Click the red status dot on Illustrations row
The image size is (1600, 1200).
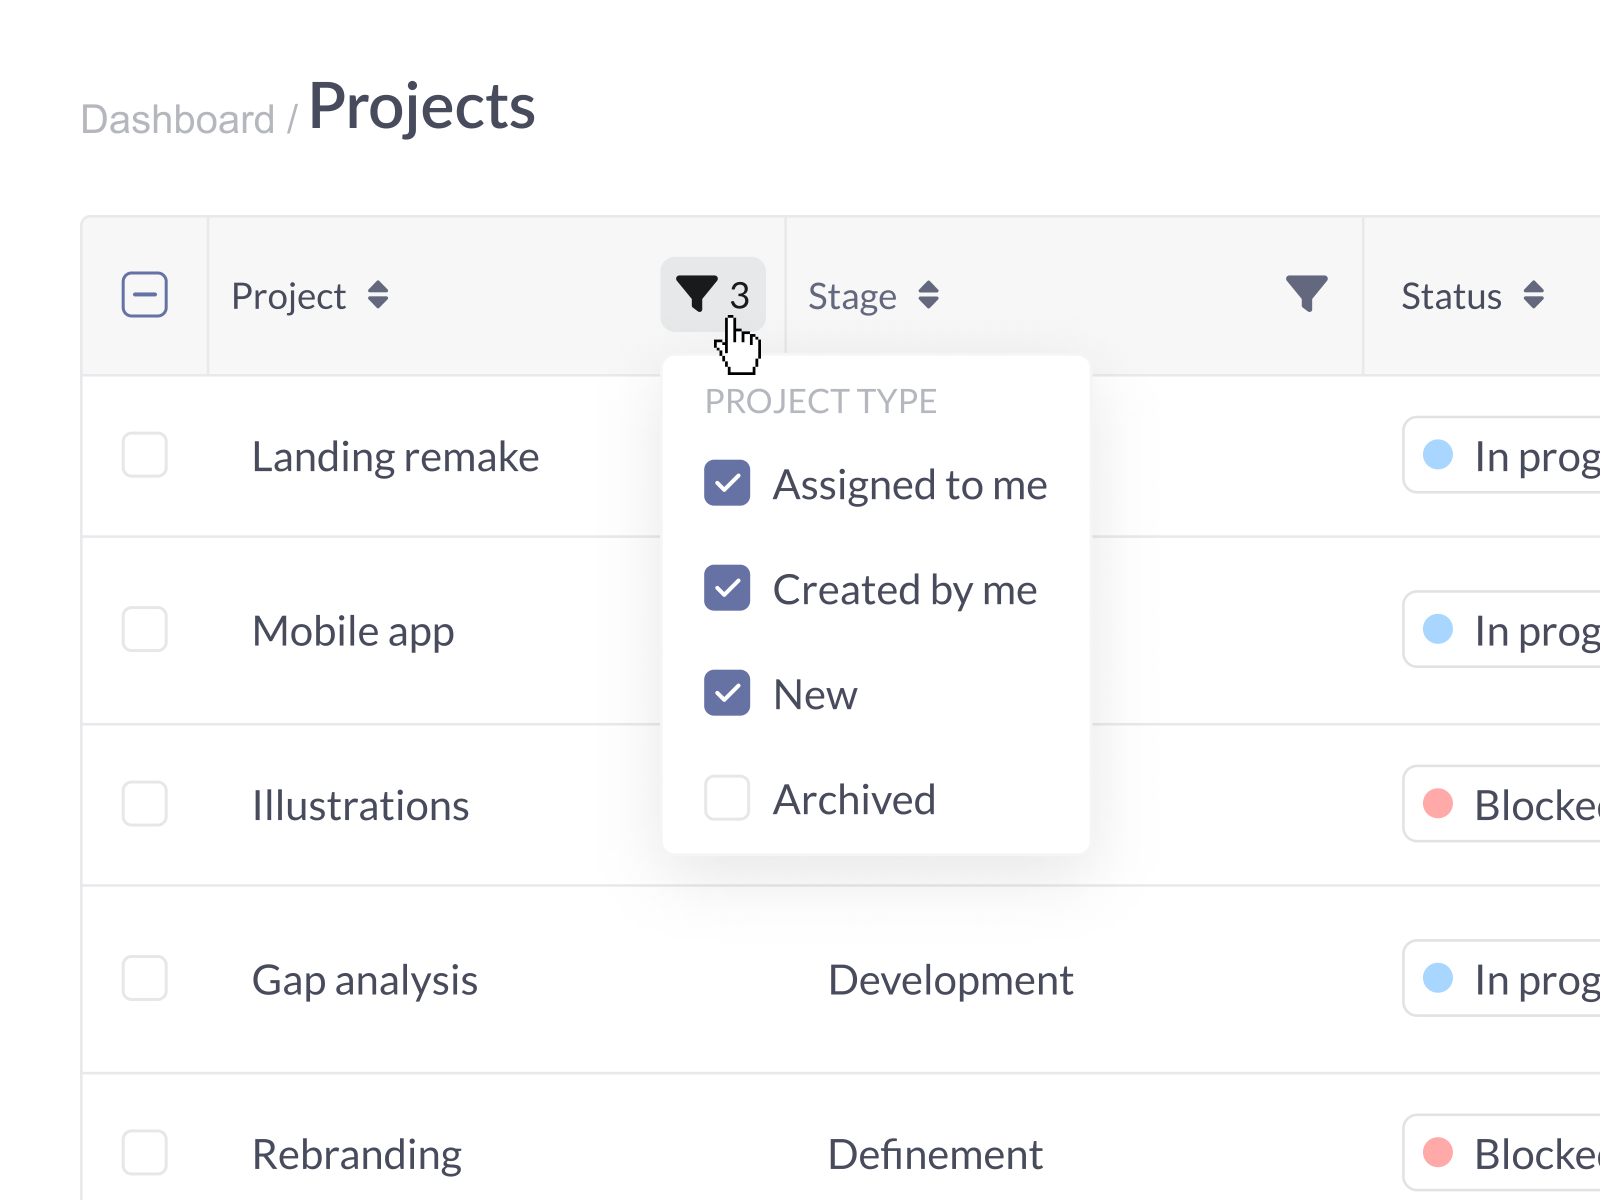click(x=1440, y=805)
